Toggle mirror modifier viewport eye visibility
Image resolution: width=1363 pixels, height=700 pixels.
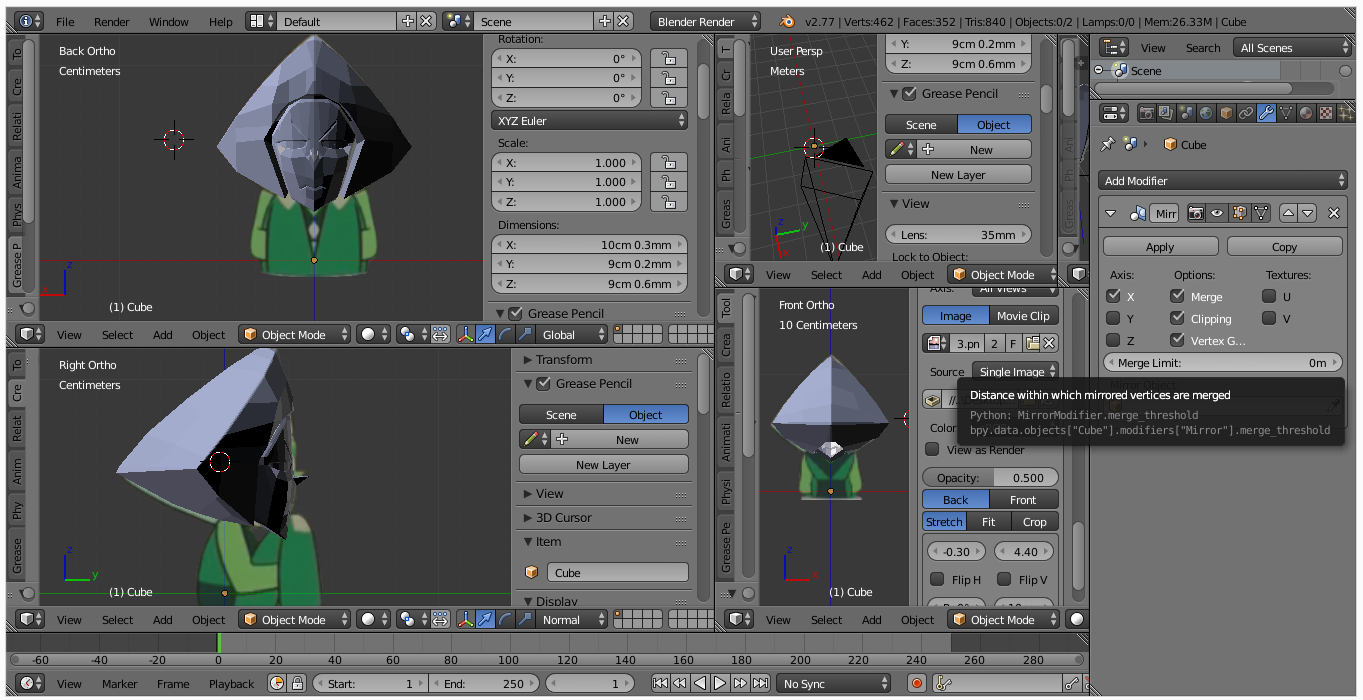(1217, 213)
